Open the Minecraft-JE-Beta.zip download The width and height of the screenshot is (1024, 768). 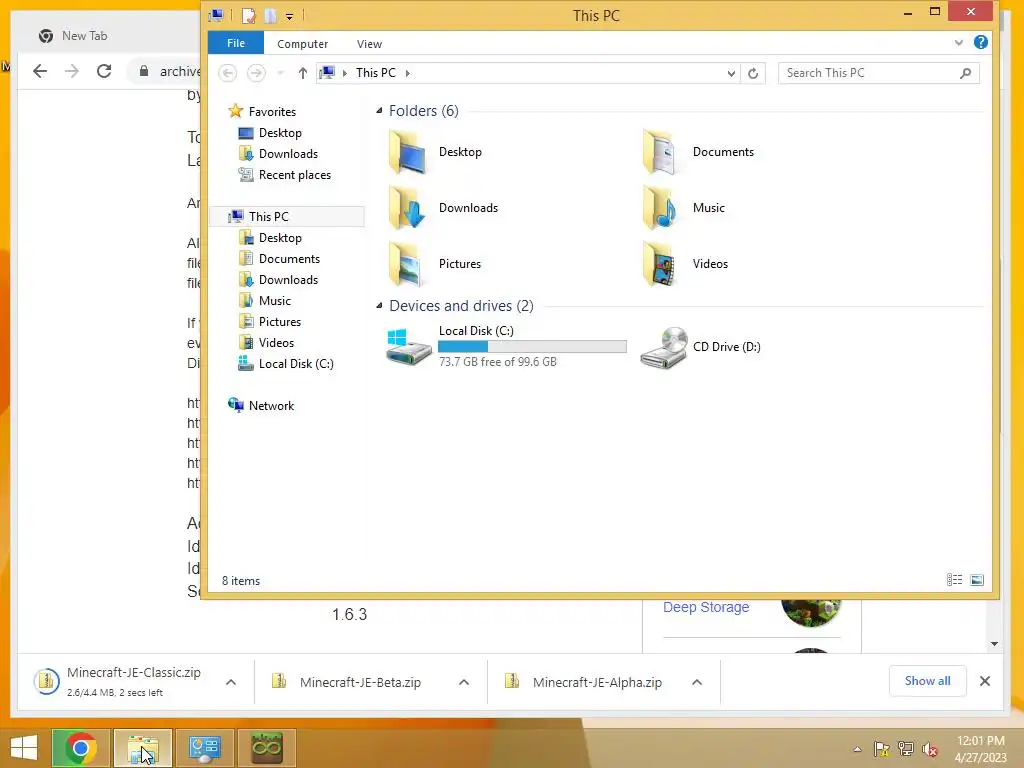(360, 682)
